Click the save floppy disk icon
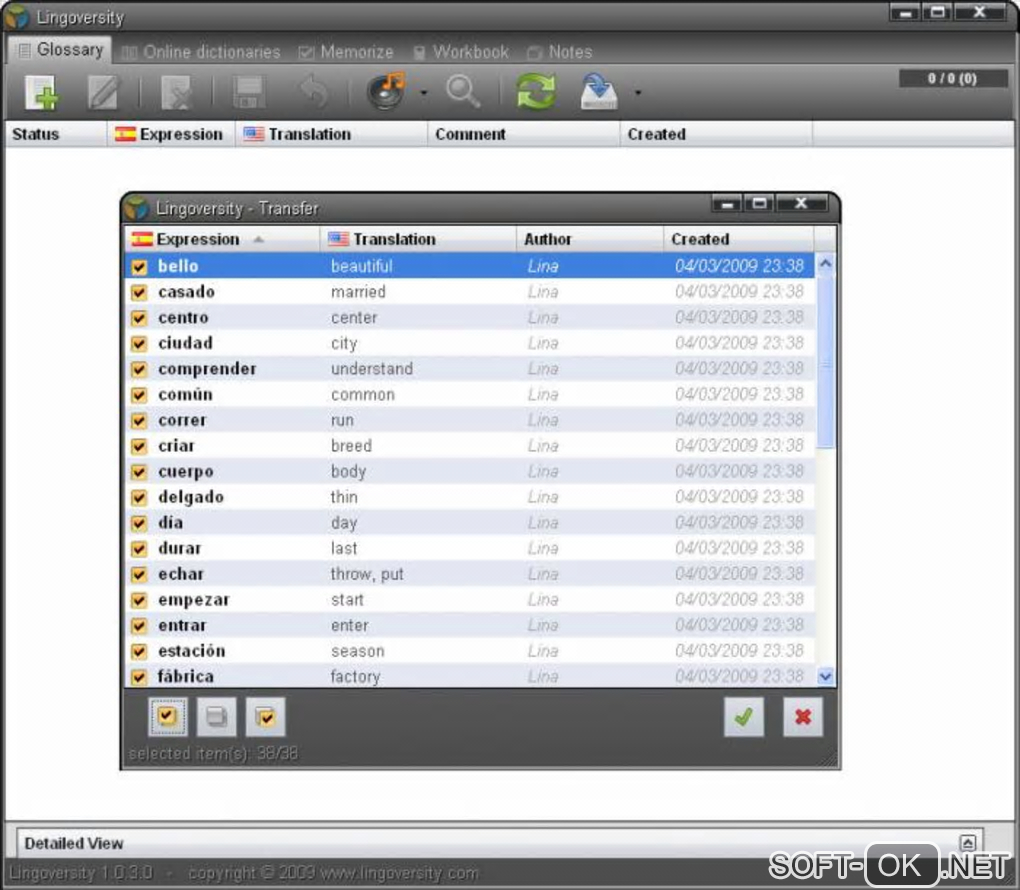The height and width of the screenshot is (890, 1020). [249, 92]
